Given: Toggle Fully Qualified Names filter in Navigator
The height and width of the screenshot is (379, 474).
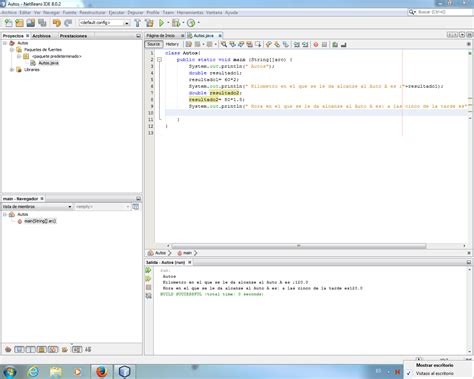Looking at the screenshot, I should tap(65, 349).
